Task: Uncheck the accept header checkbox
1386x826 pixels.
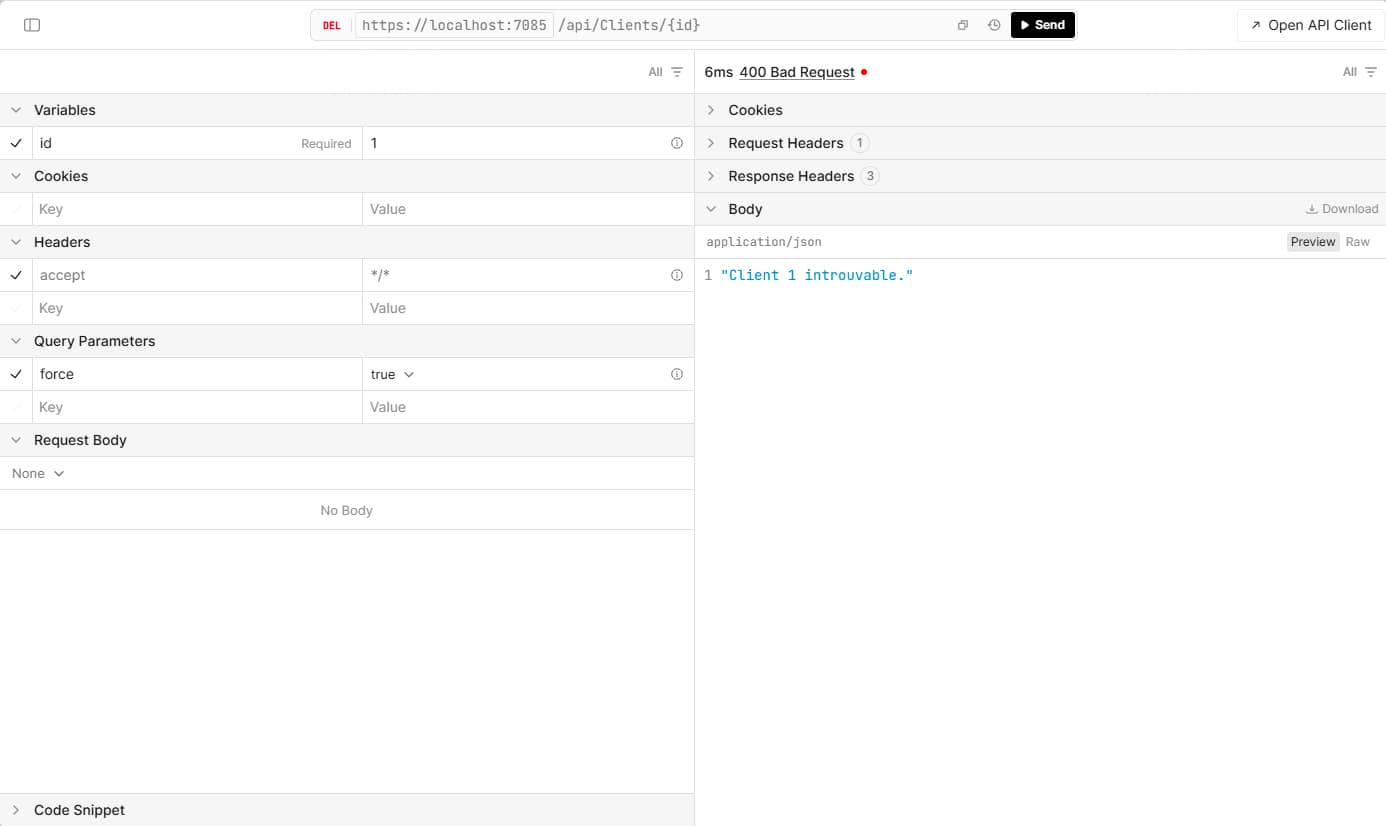Action: point(16,275)
